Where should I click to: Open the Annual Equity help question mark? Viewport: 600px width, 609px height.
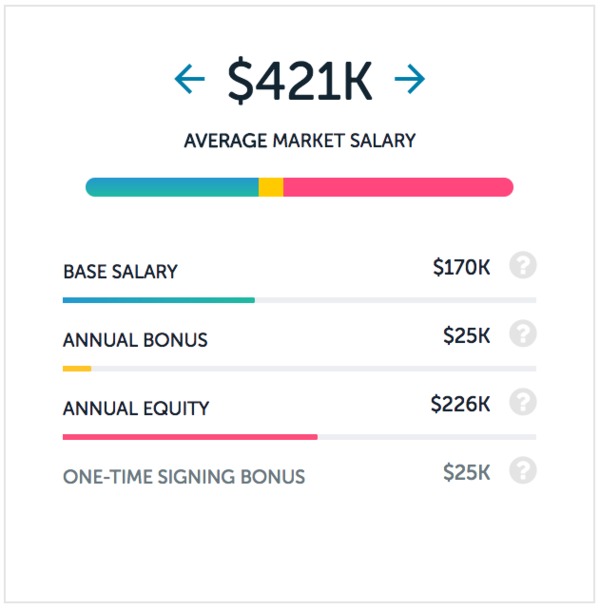click(523, 402)
